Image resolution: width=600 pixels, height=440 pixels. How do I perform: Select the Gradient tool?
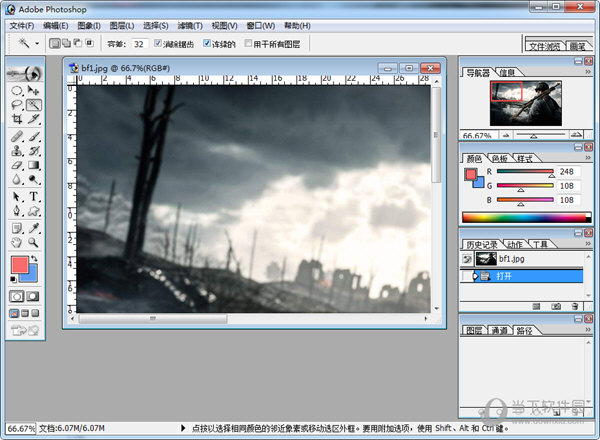[34, 165]
